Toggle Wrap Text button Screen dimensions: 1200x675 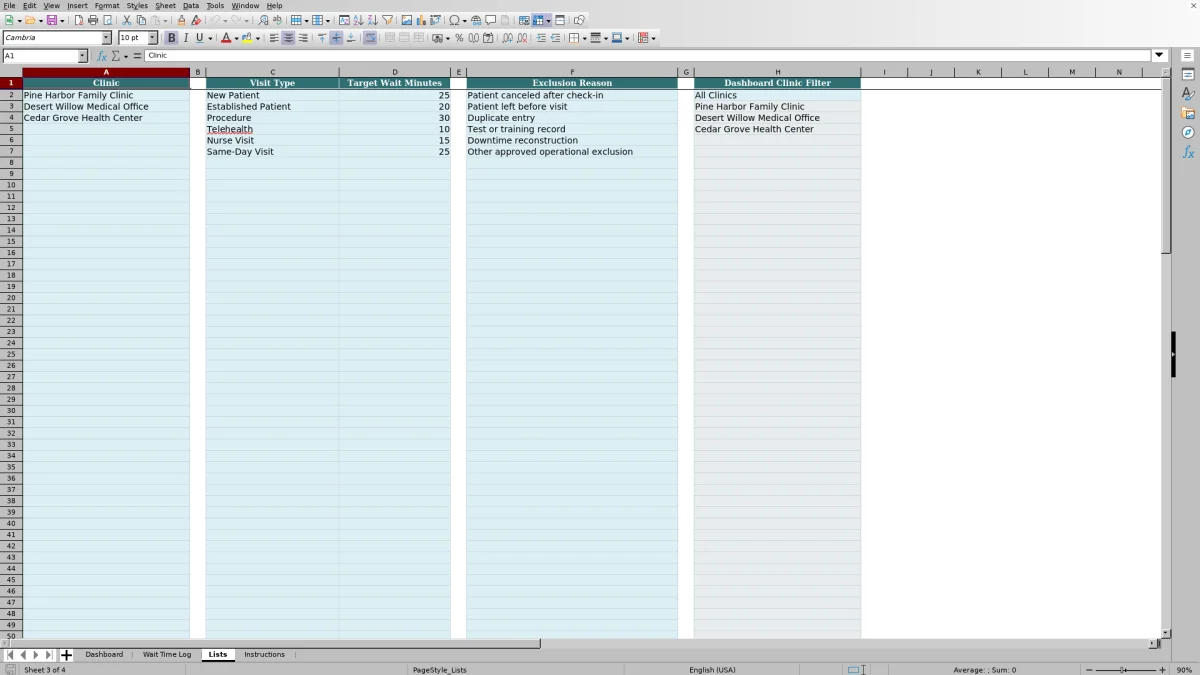(x=370, y=38)
